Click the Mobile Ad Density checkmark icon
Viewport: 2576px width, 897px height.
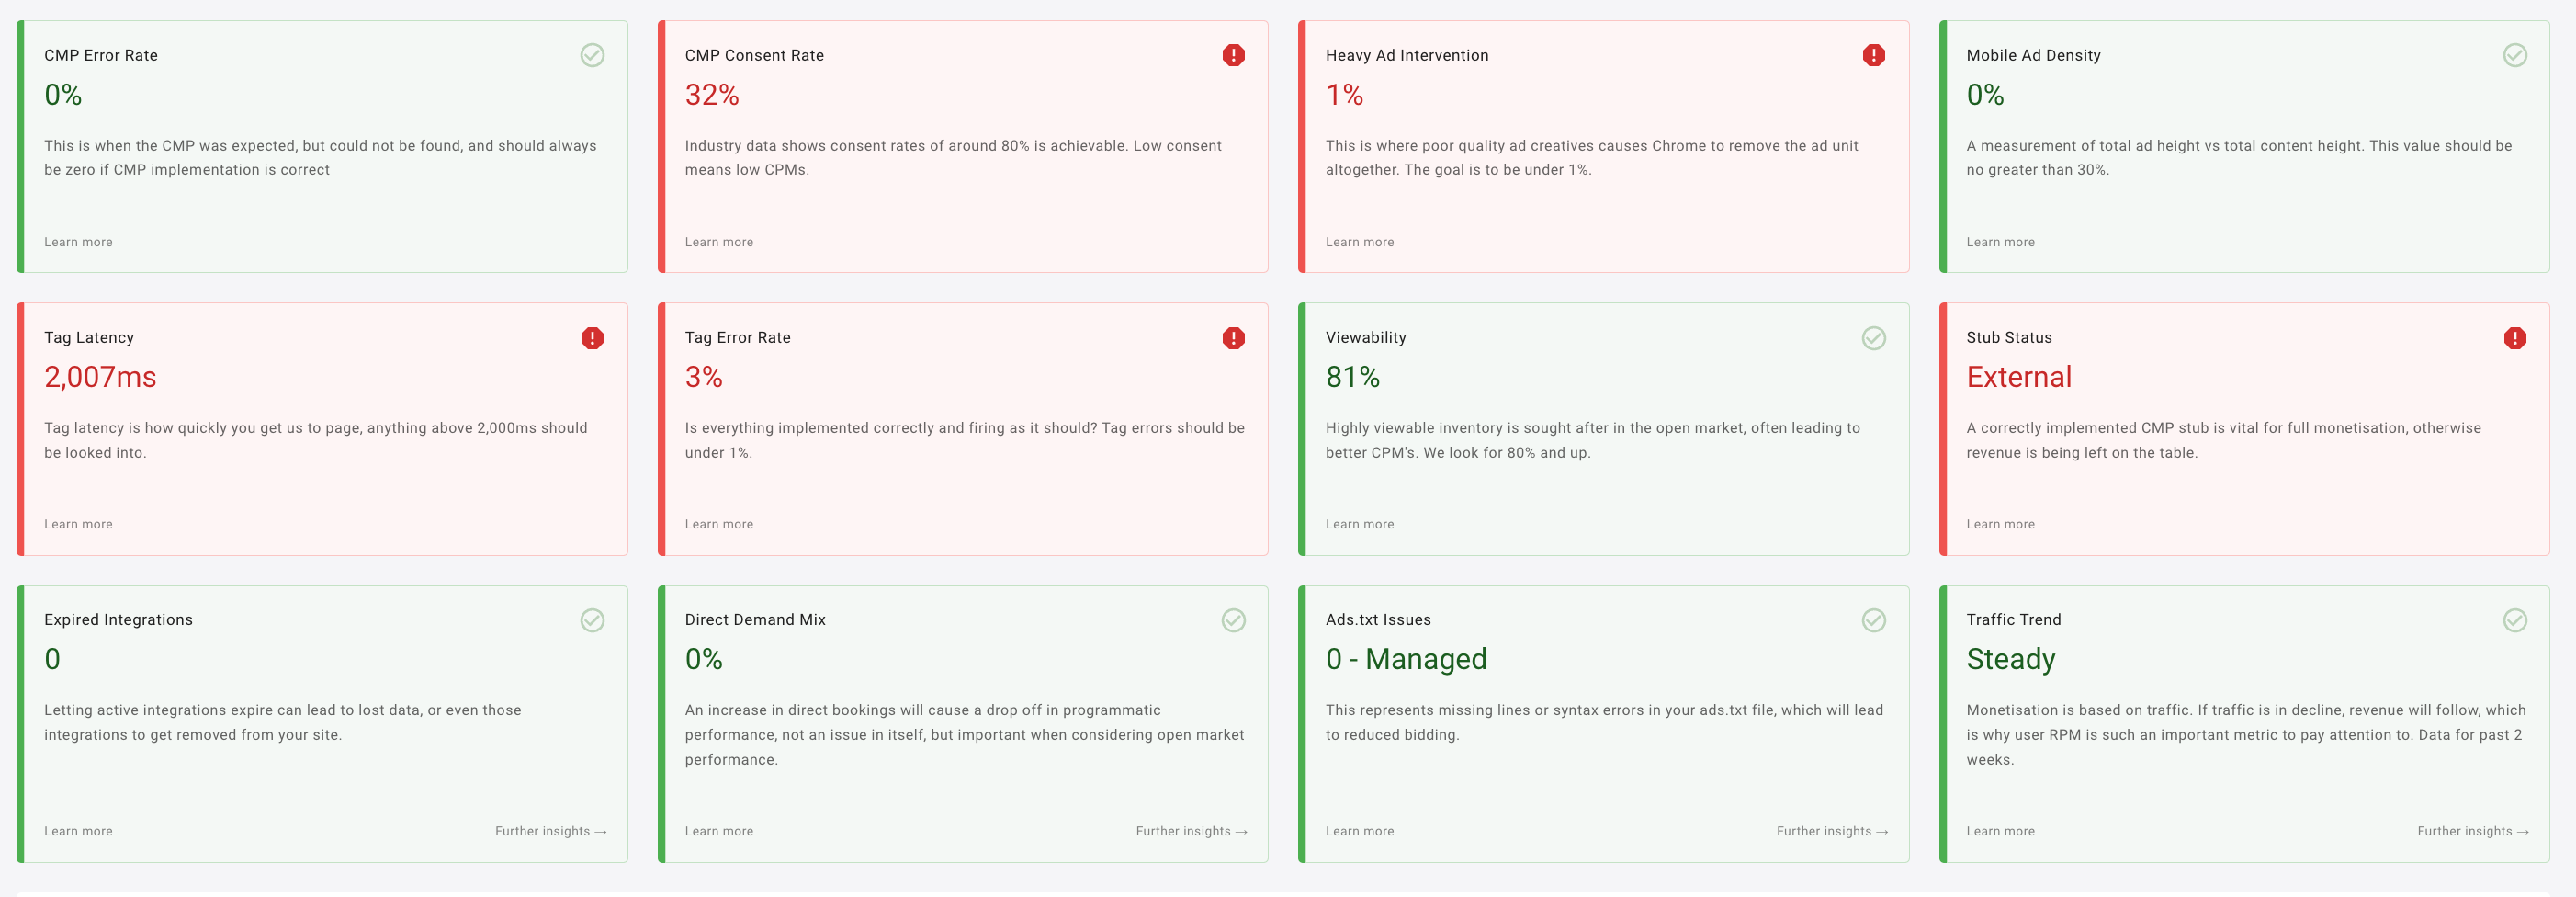pyautogui.click(x=2514, y=55)
